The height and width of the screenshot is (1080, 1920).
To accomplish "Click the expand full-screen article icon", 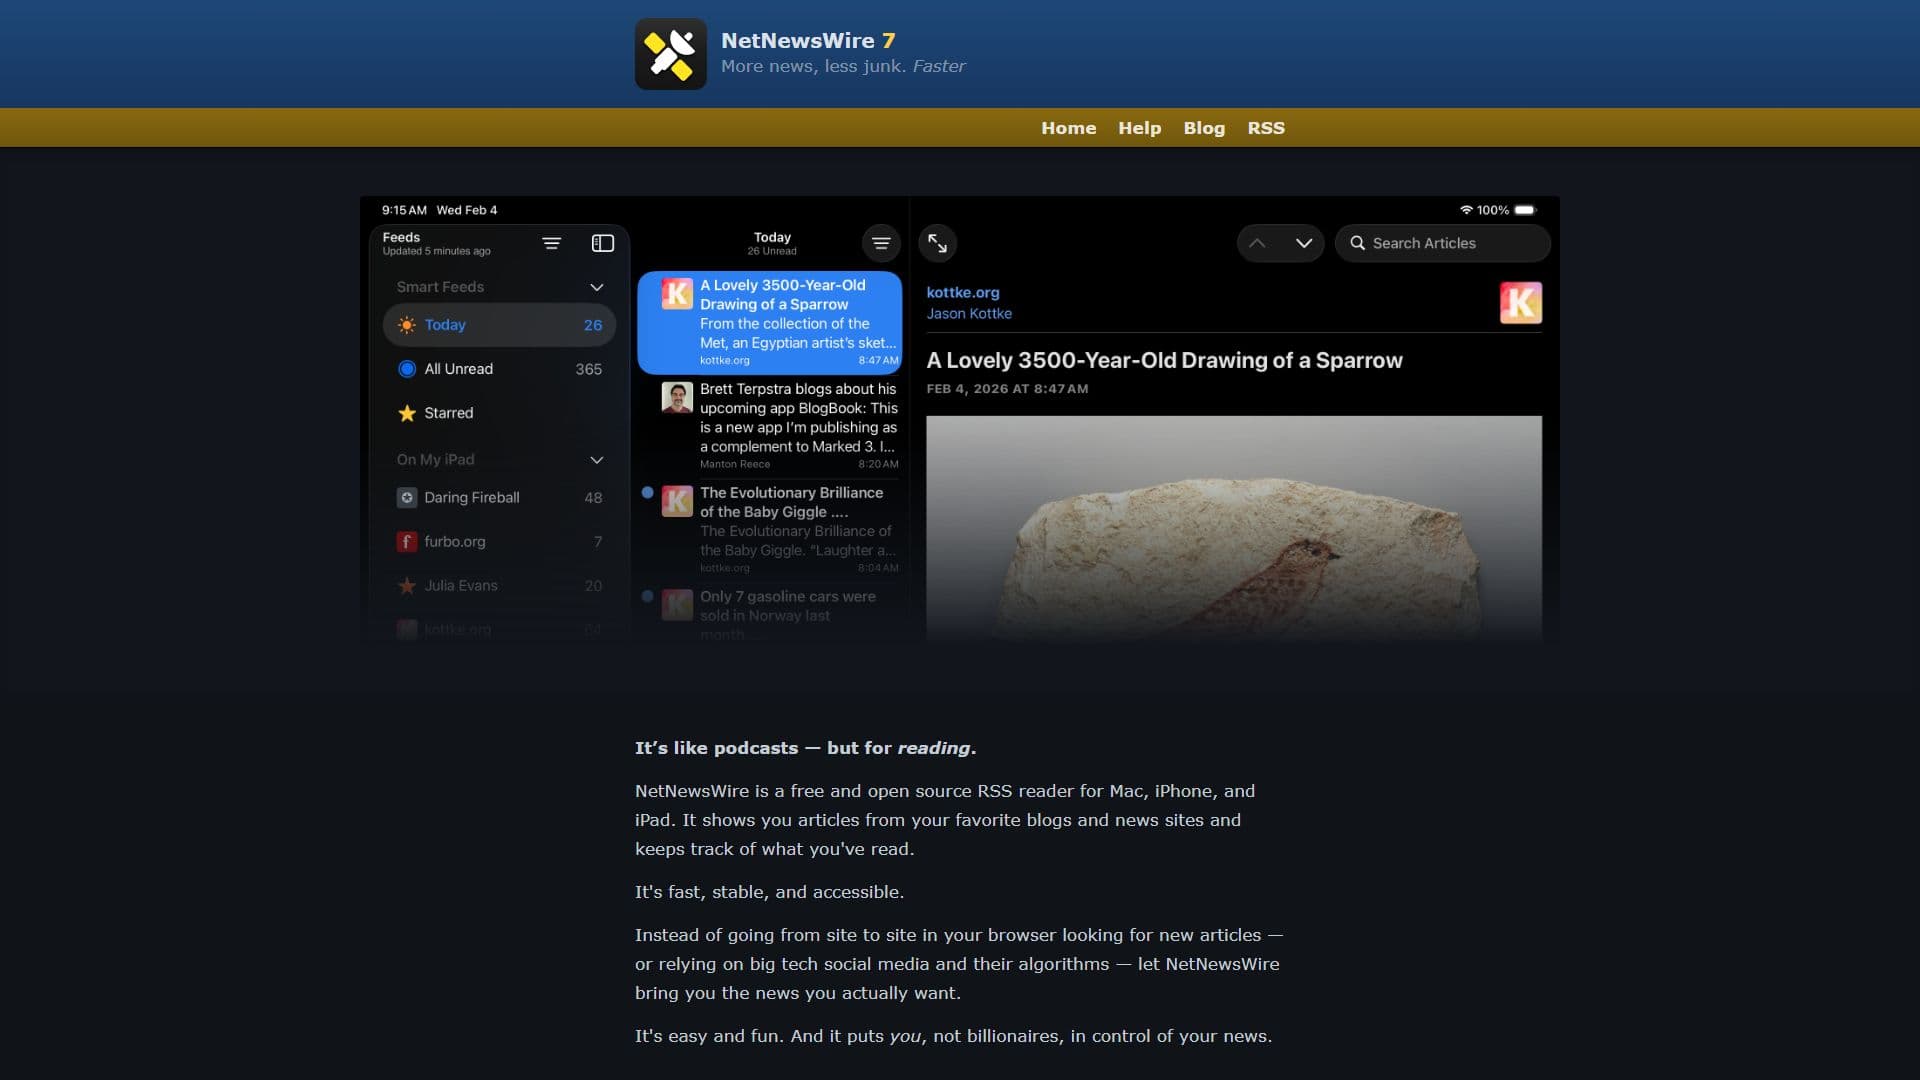I will (x=937, y=243).
